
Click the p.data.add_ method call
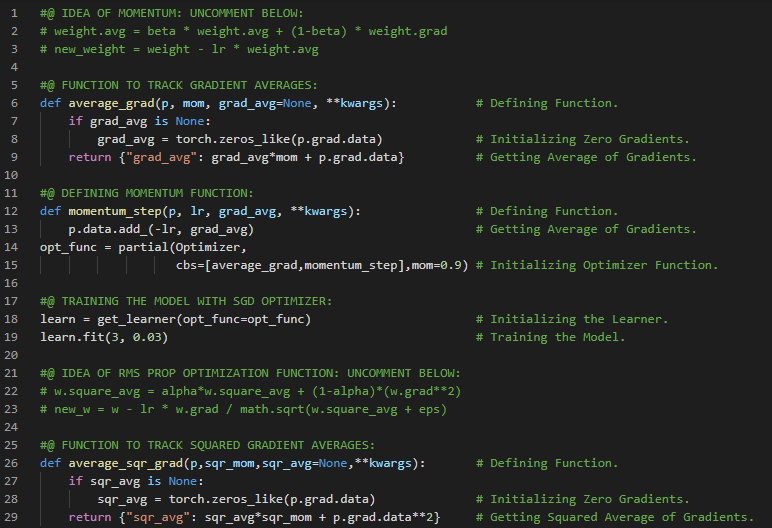point(114,229)
